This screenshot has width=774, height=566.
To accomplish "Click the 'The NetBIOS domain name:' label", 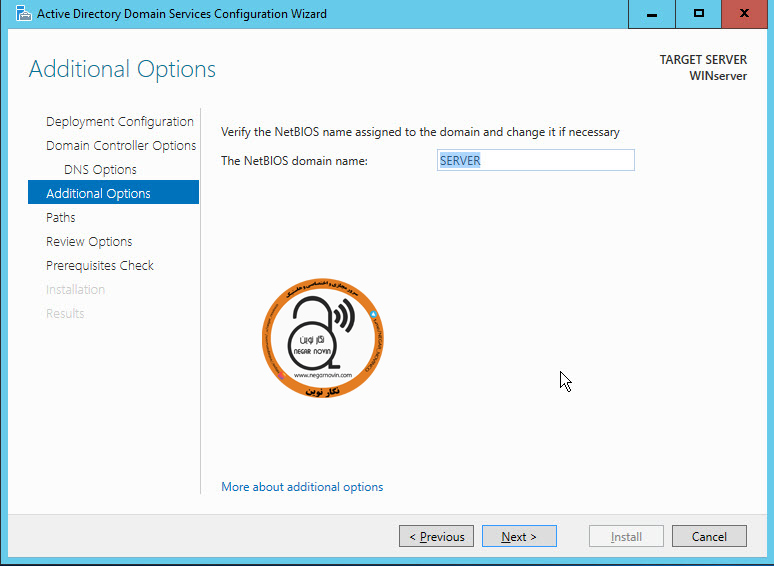I will click(294, 161).
